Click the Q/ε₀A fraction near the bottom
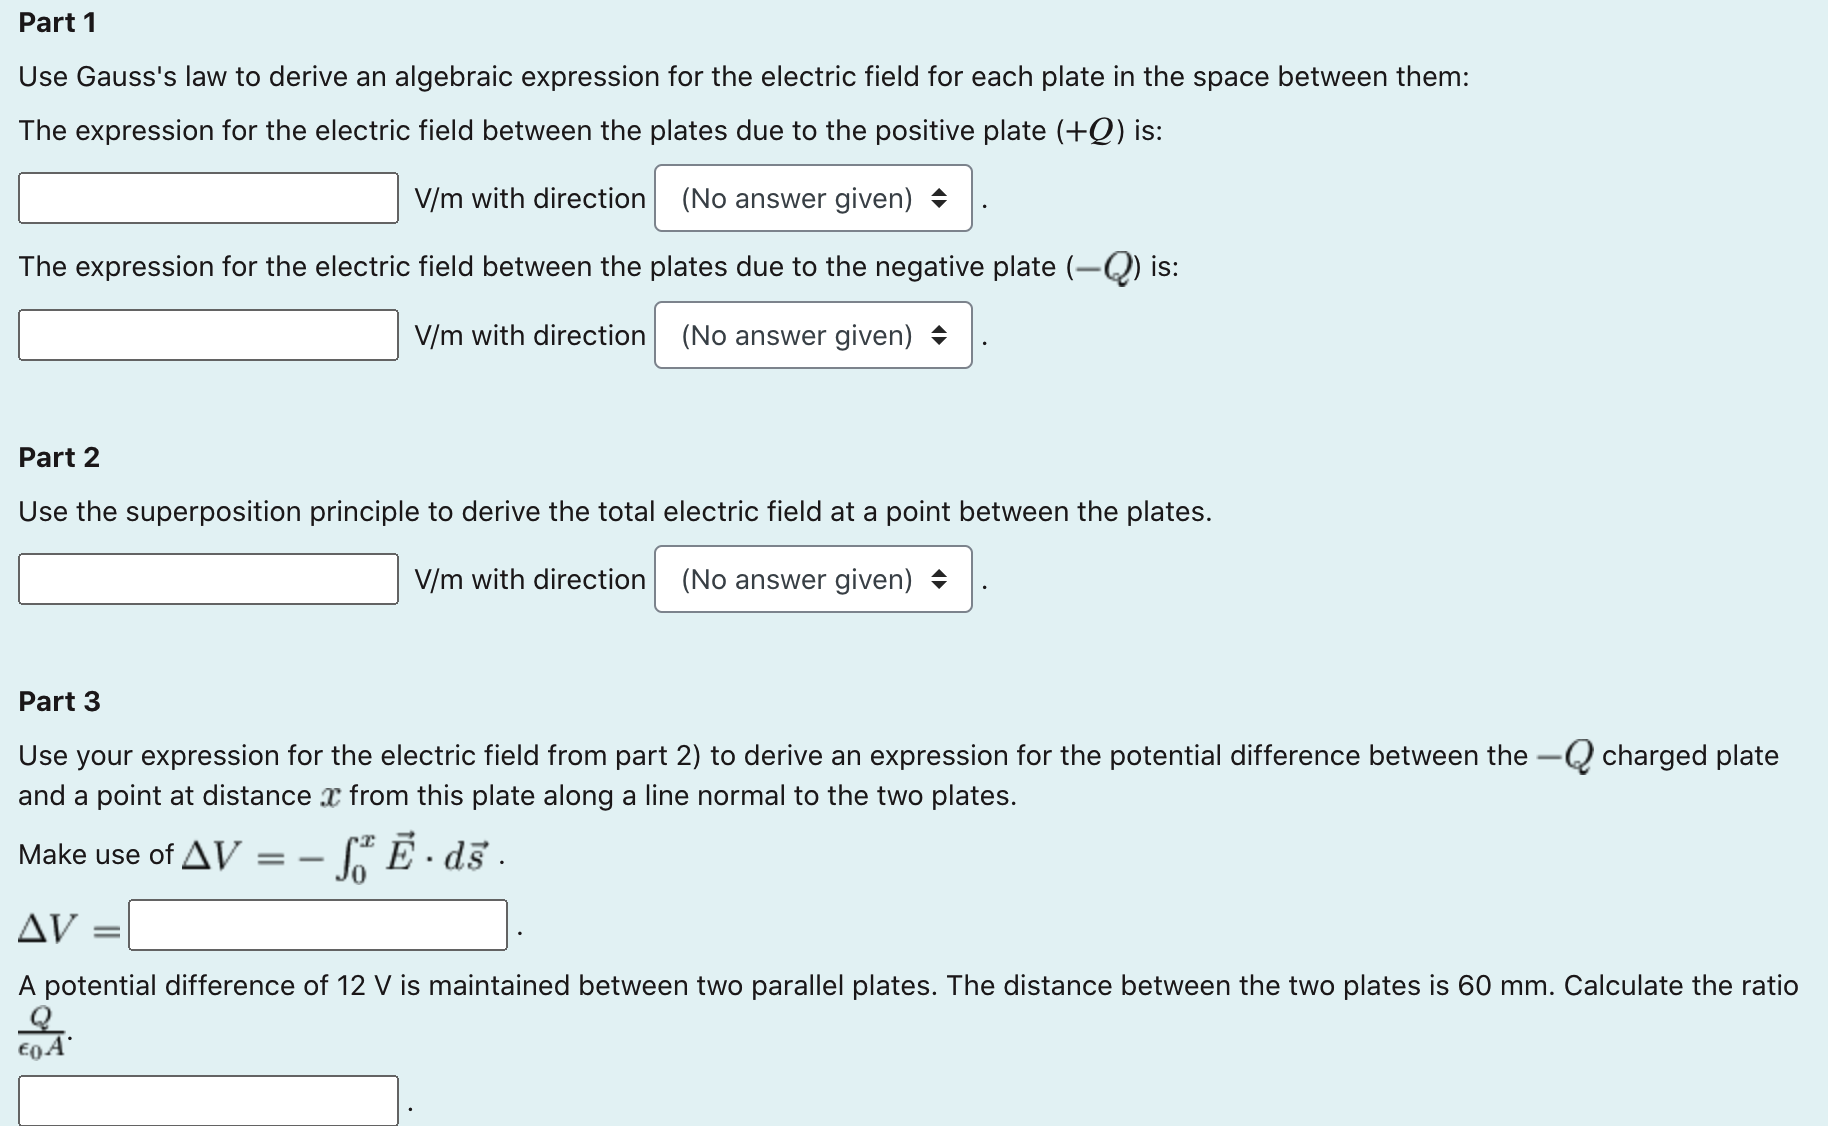Screen dimensions: 1828x1126 tap(40, 1030)
